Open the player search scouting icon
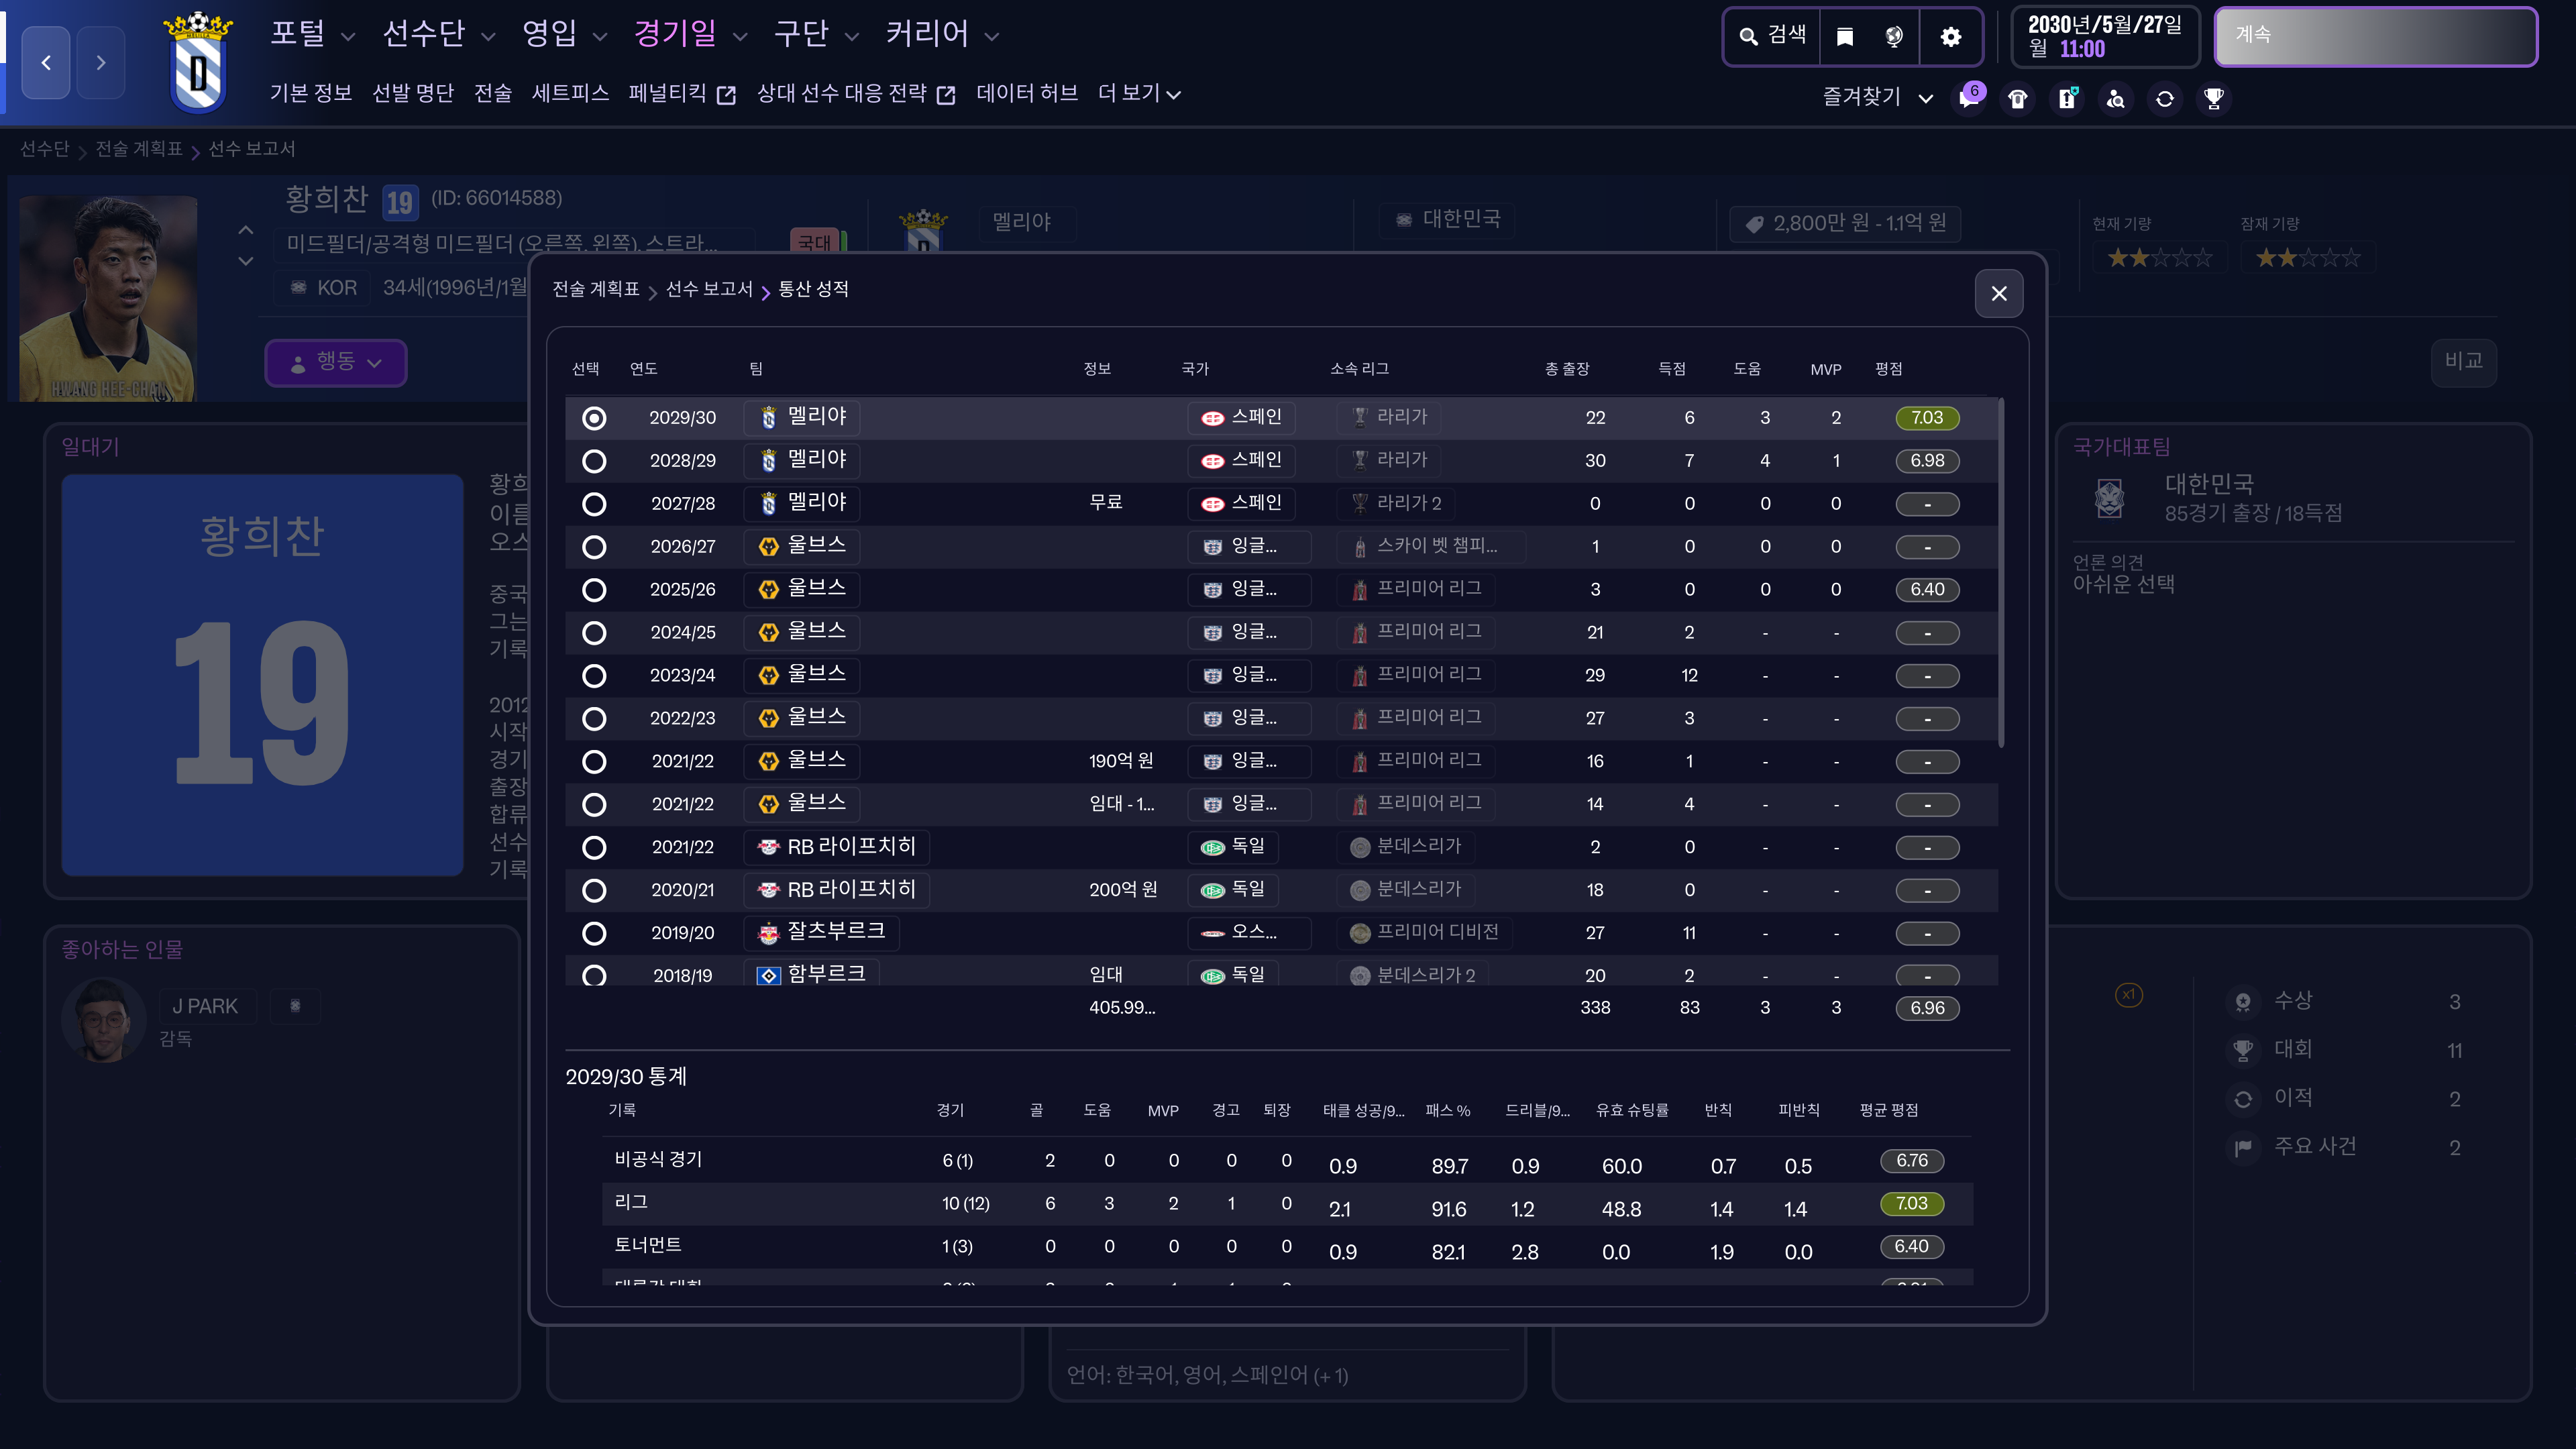 (2116, 98)
